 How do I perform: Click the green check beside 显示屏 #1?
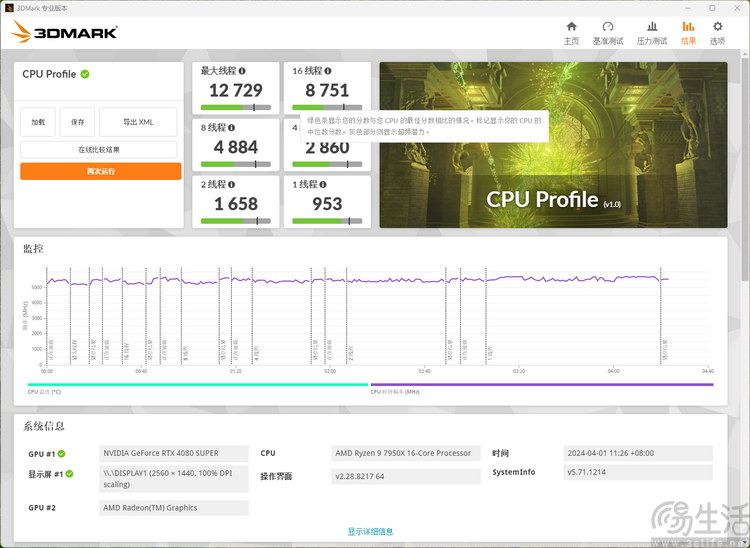[x=69, y=474]
